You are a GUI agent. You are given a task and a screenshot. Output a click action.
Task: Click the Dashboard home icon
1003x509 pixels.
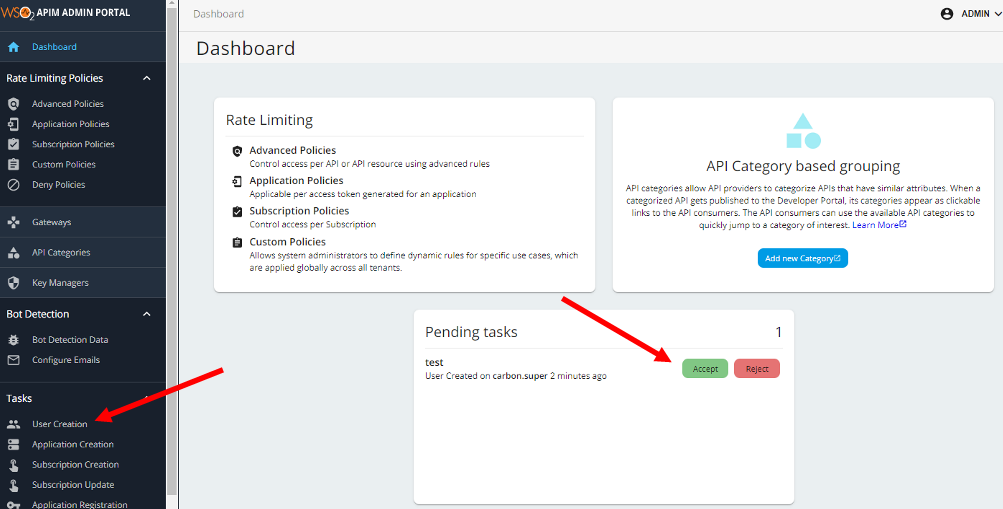tap(13, 47)
